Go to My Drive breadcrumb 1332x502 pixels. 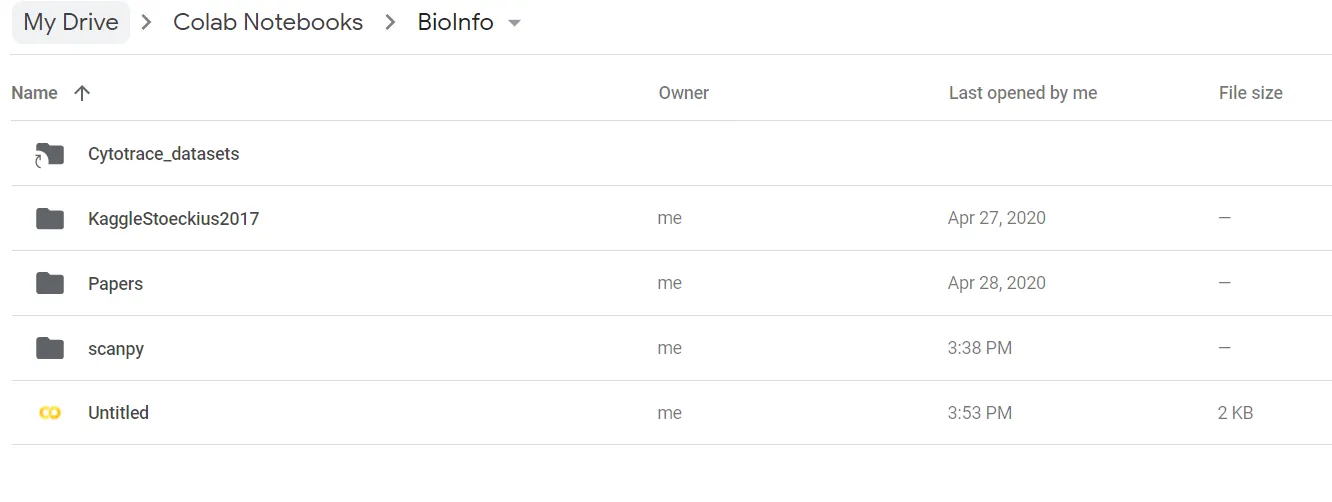coord(71,22)
